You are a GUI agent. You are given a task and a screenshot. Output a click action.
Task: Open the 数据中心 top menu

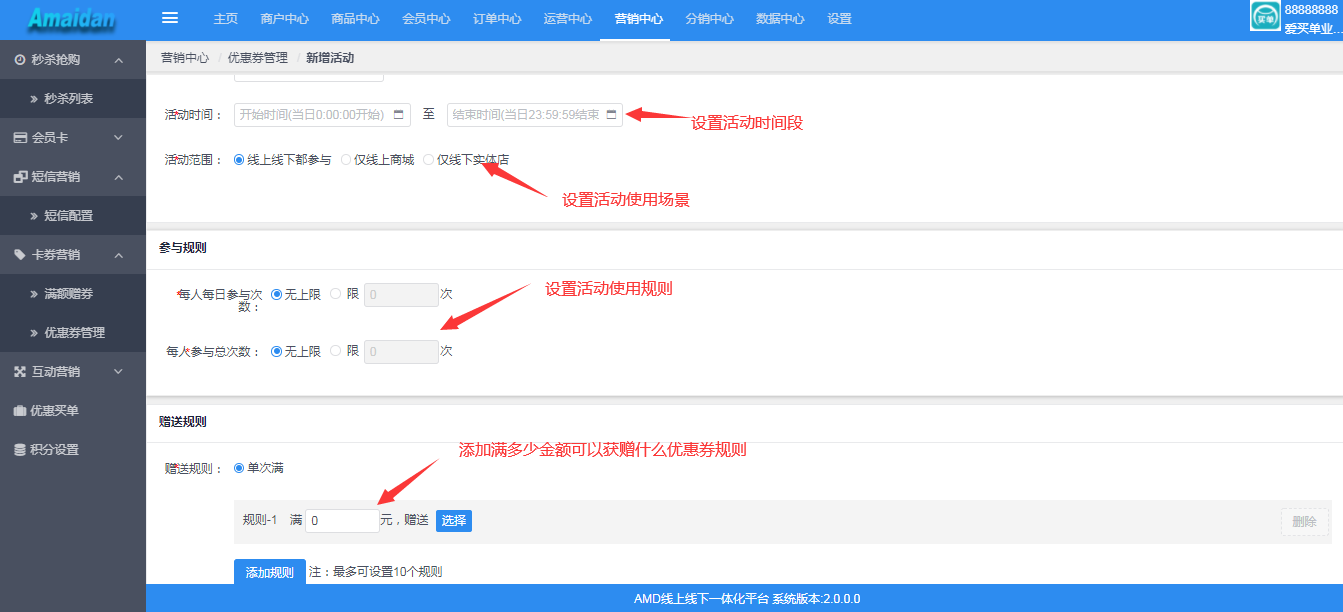[780, 19]
